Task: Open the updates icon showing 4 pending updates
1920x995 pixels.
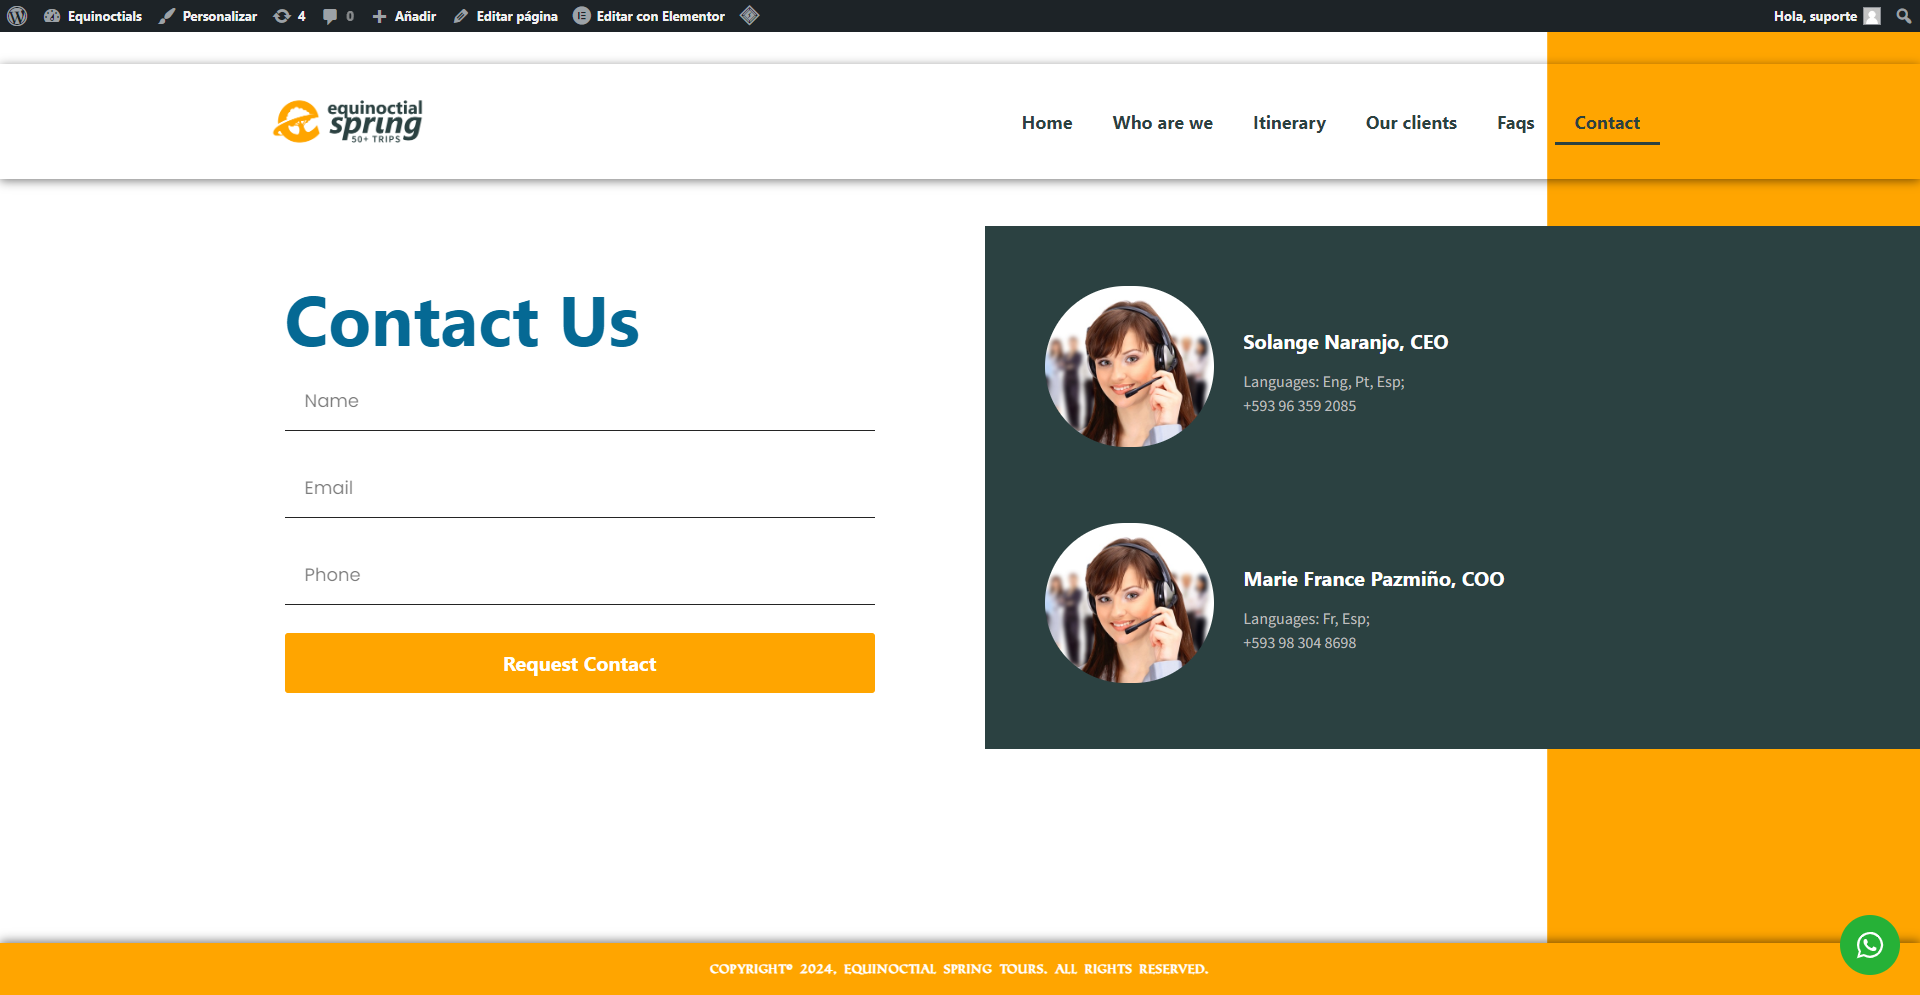Action: pos(289,16)
